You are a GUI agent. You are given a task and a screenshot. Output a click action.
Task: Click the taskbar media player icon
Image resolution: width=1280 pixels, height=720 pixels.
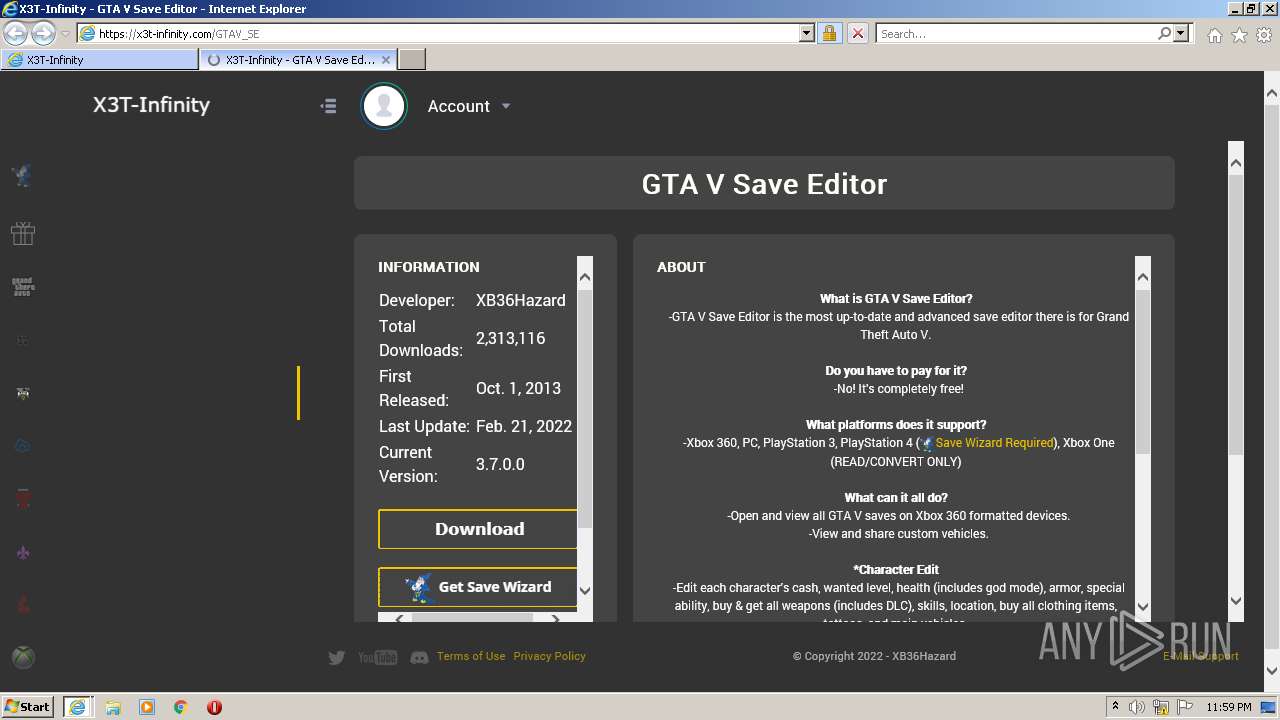pos(147,707)
